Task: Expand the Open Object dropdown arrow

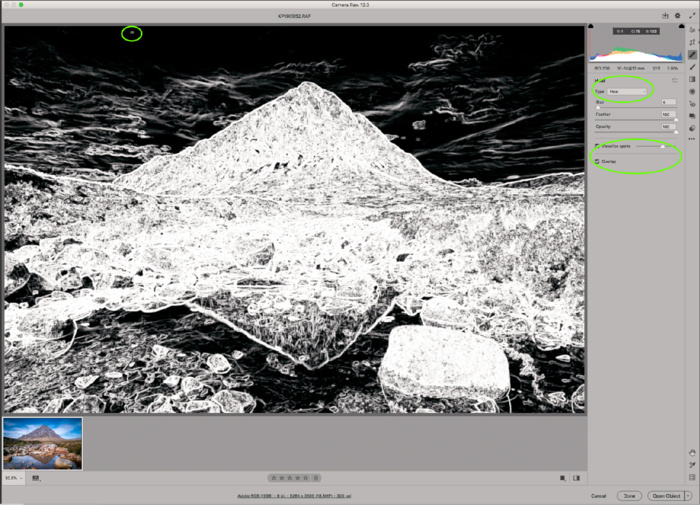Action: (690, 495)
